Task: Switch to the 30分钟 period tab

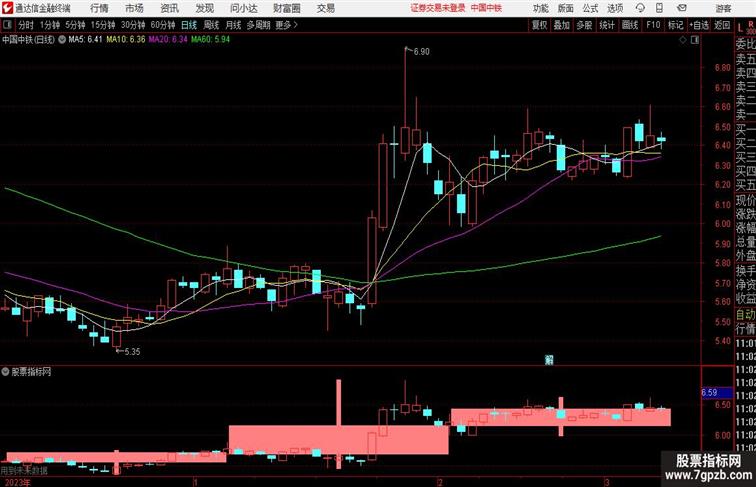Action: [x=133, y=25]
